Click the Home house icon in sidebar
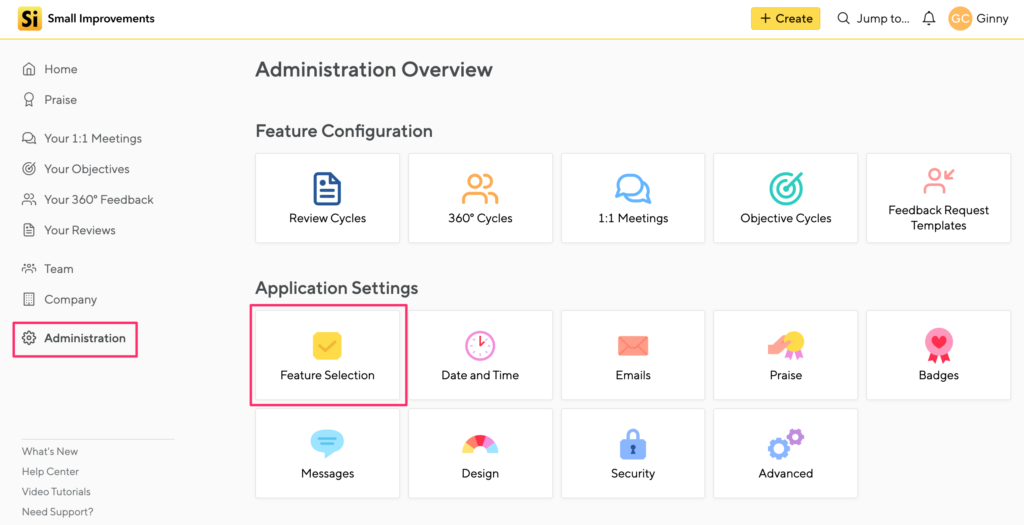This screenshot has height=525, width=1024. click(29, 69)
